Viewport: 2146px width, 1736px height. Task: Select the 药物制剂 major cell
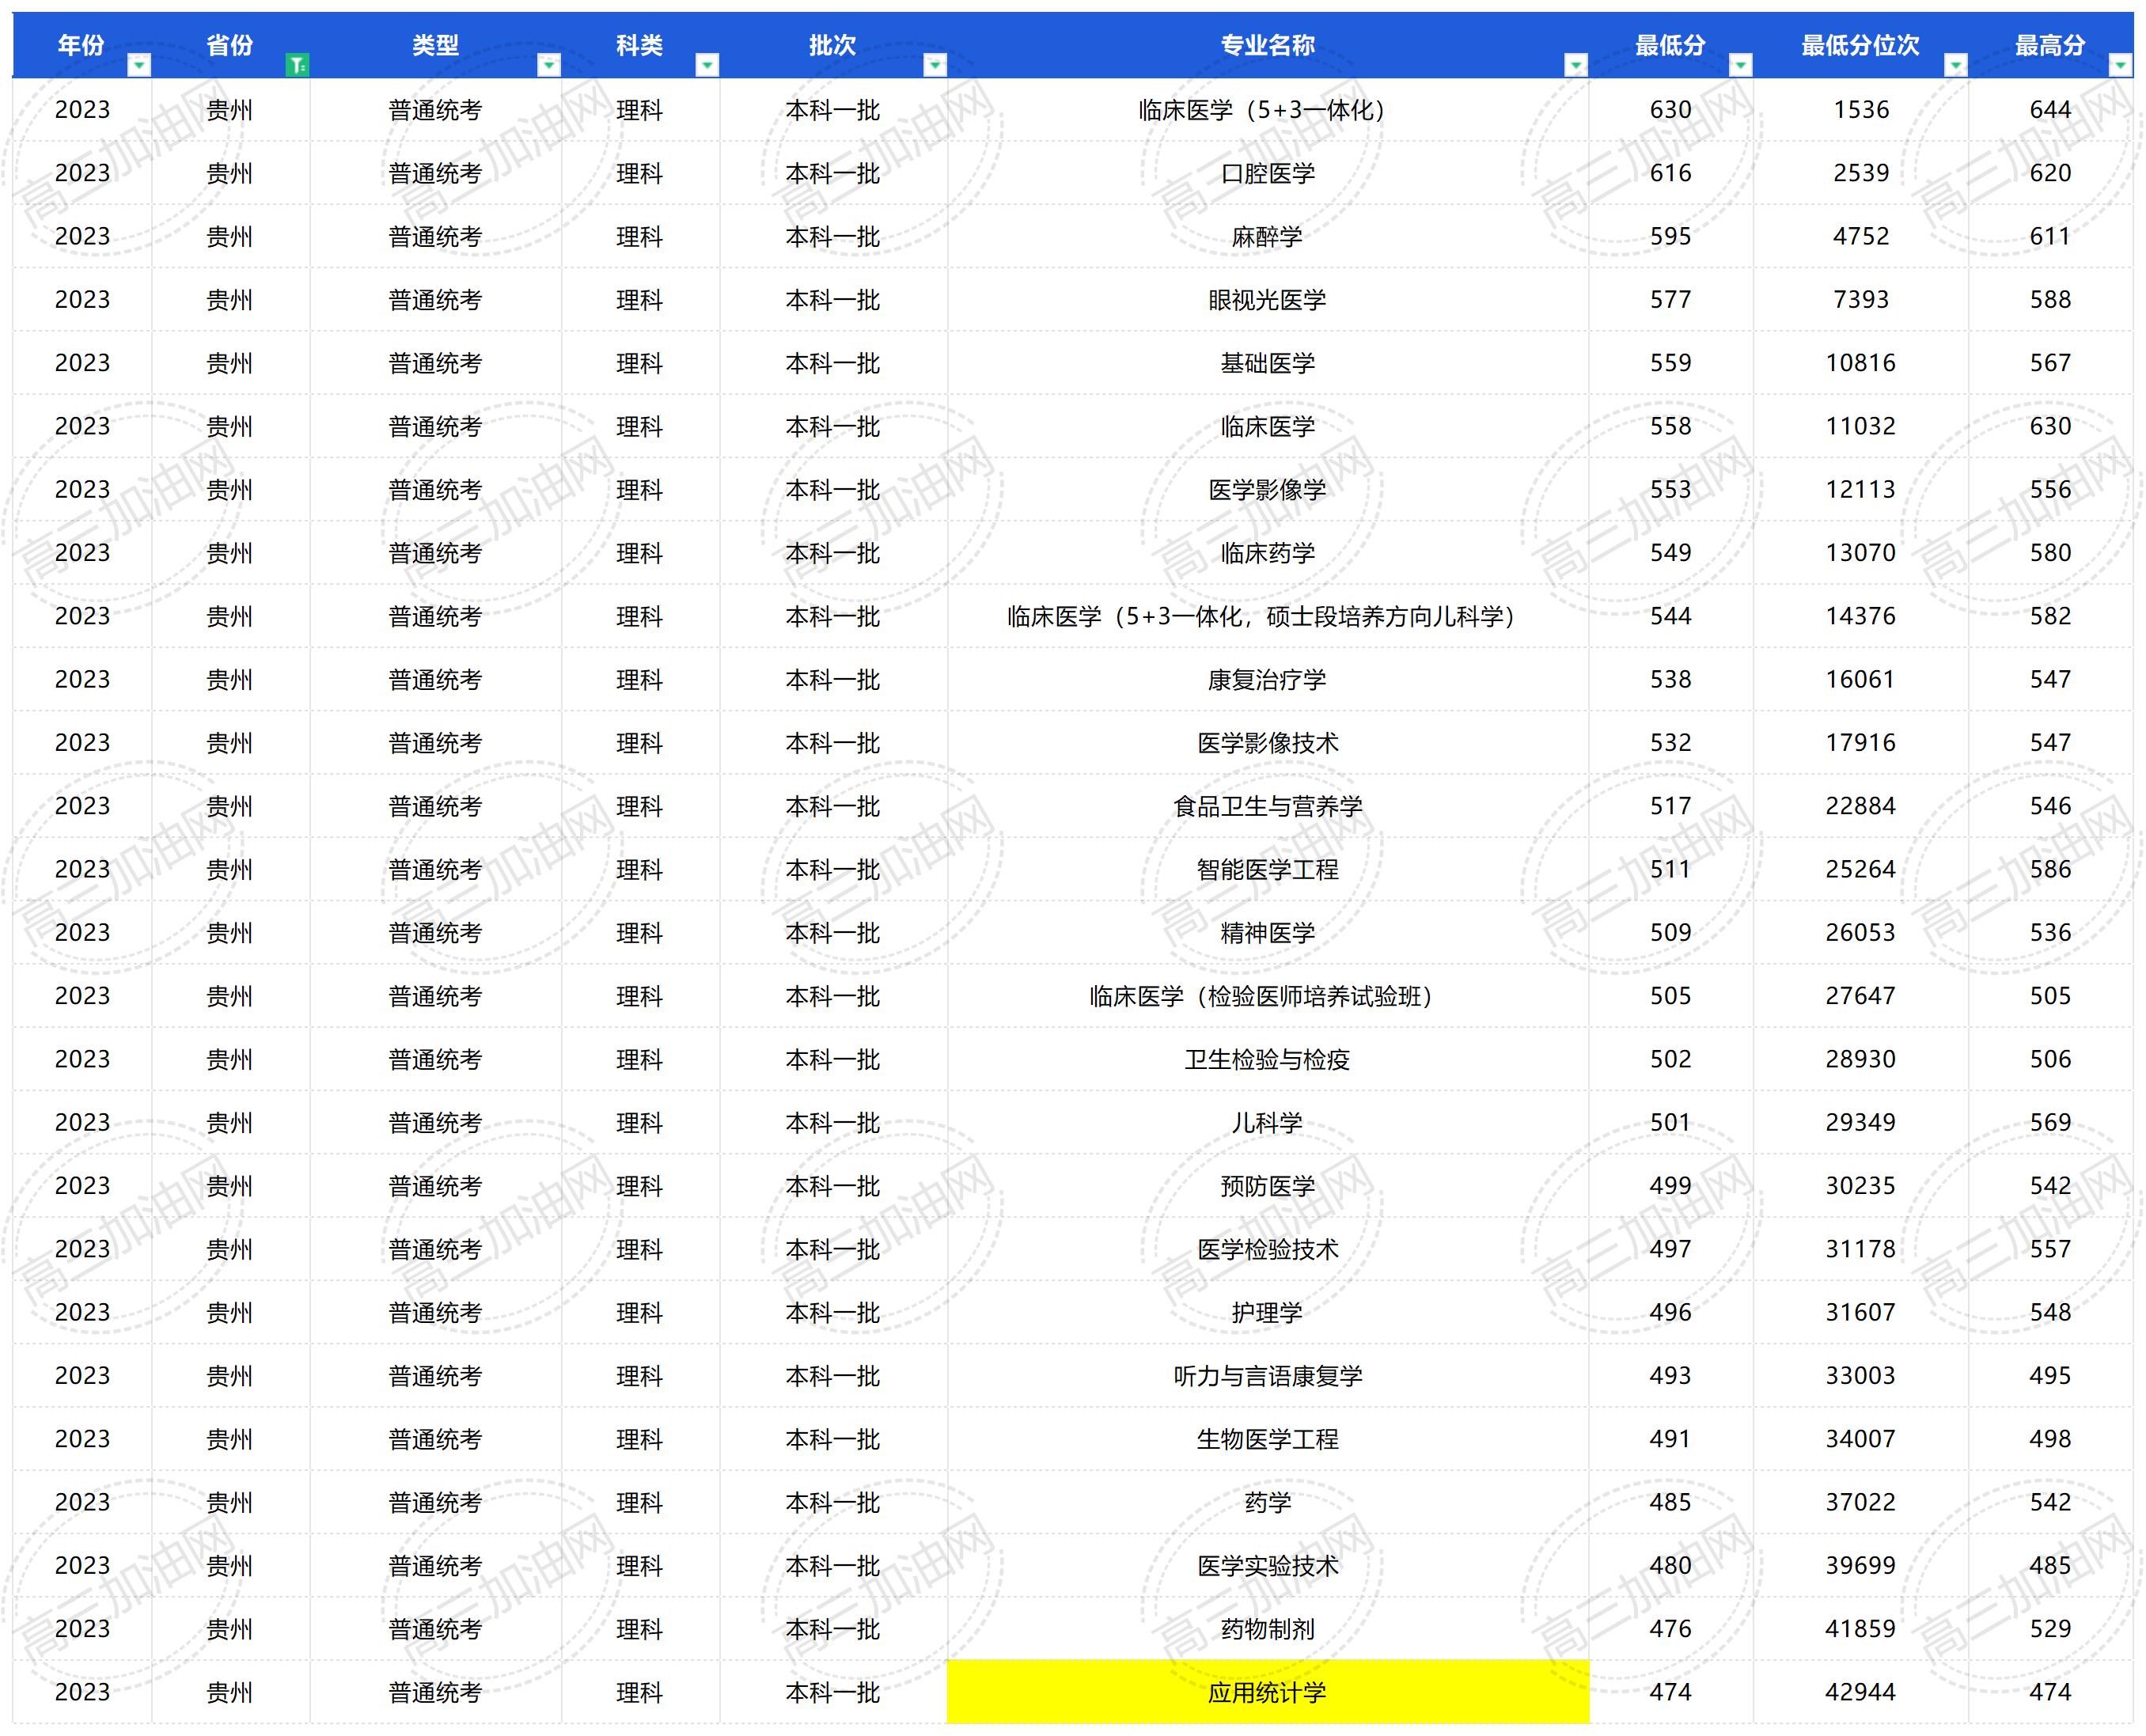(1268, 1629)
